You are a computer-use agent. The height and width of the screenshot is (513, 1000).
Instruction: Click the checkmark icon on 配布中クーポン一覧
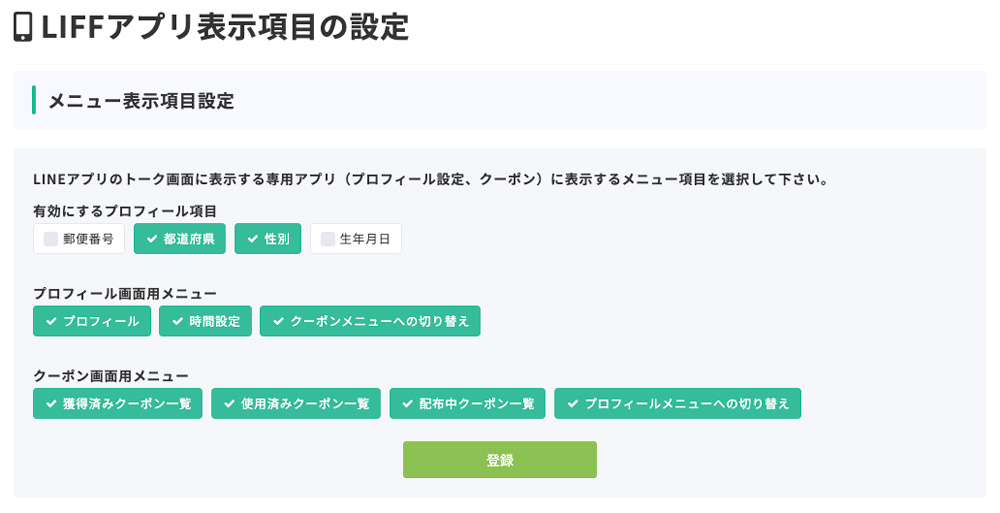408,404
